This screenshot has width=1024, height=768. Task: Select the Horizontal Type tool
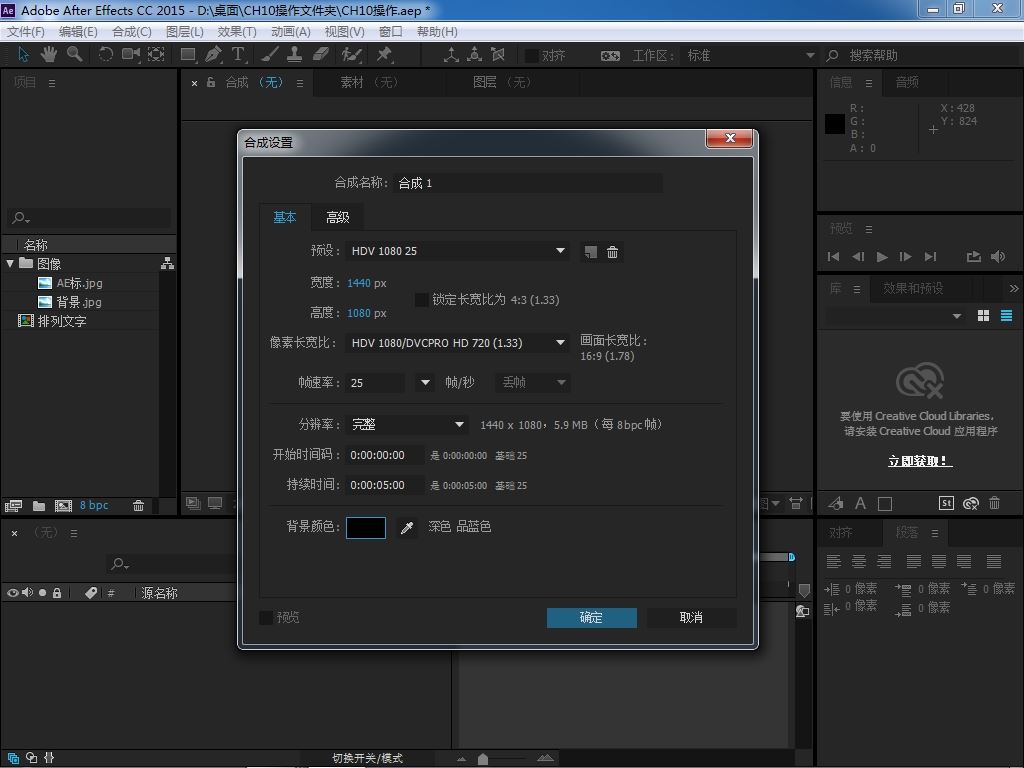(238, 55)
